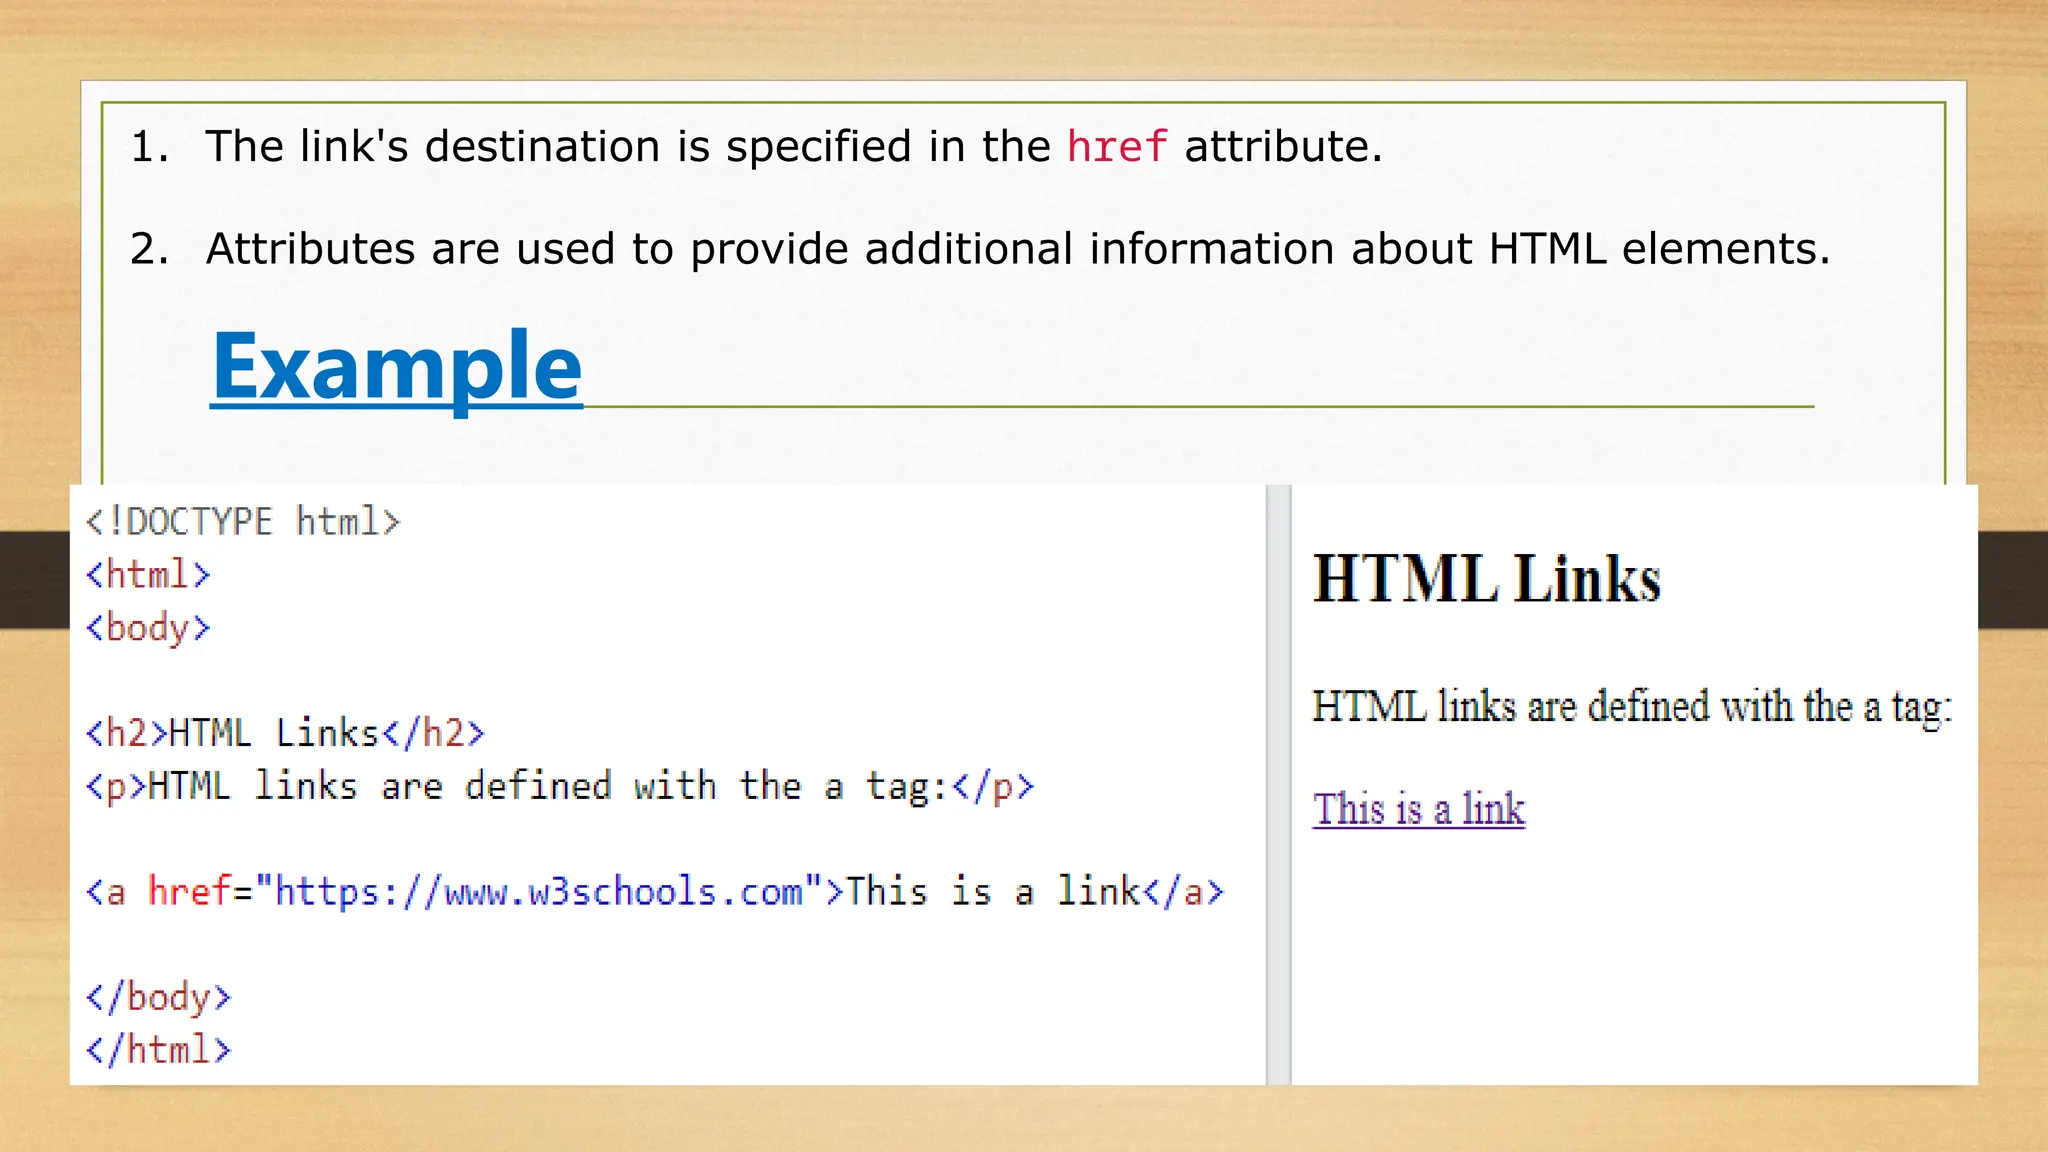Click the '<p>HTML links are defined' code line

point(560,787)
